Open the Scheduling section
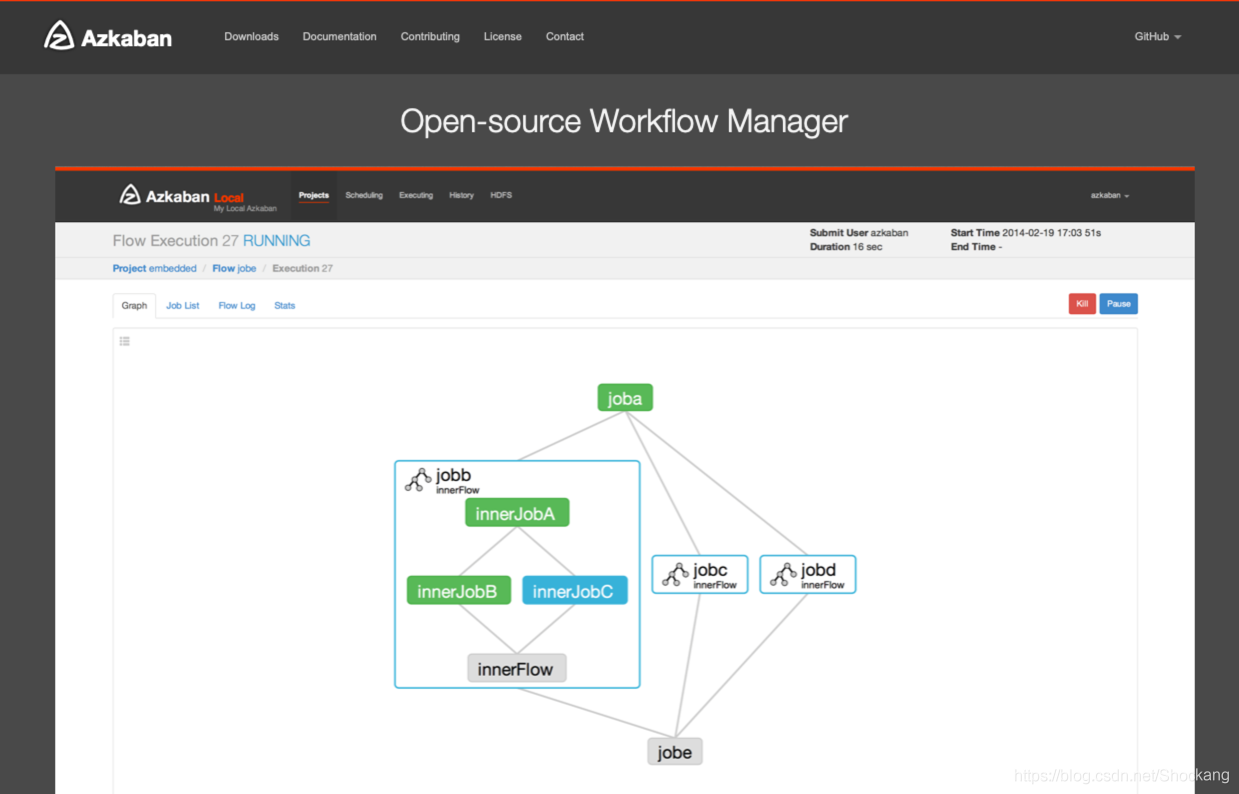Image resolution: width=1239 pixels, height=794 pixels. point(364,195)
